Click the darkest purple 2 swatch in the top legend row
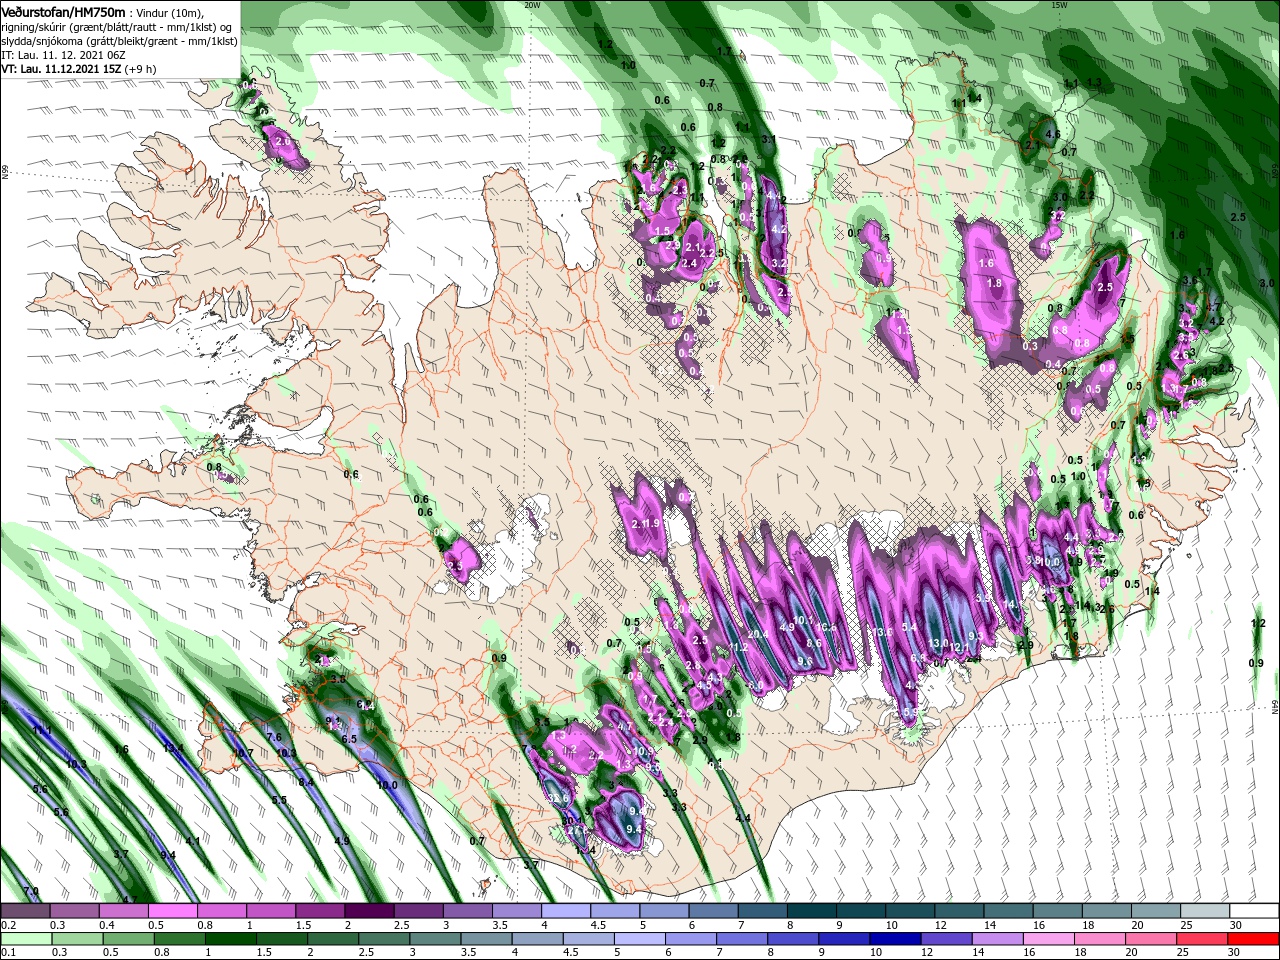This screenshot has width=1280, height=960. pos(369,912)
